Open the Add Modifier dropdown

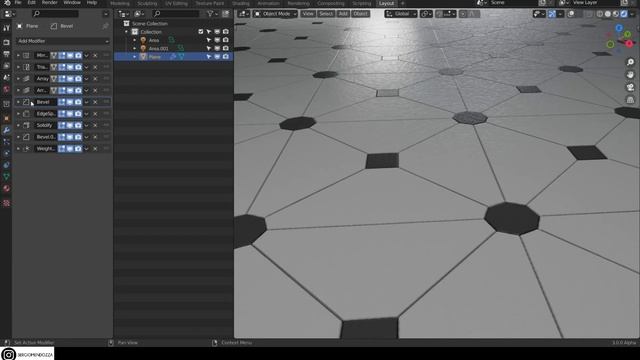[63, 41]
